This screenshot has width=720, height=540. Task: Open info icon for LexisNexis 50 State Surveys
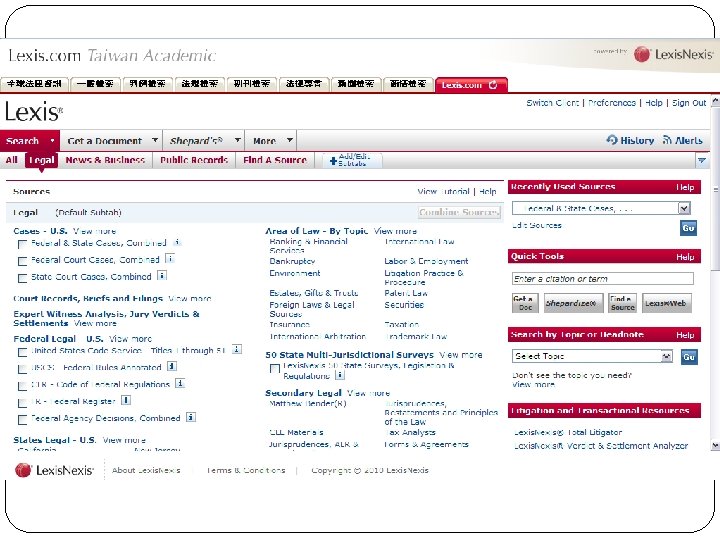pyautogui.click(x=340, y=375)
